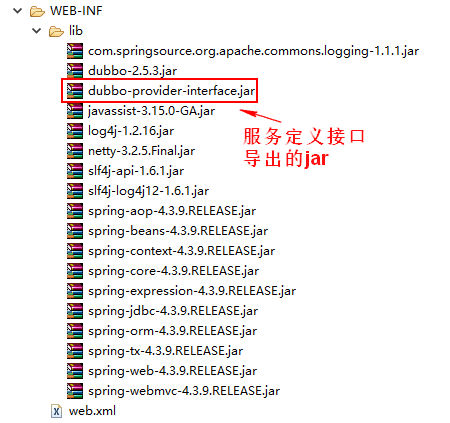Click the lib folder icon

56,31
